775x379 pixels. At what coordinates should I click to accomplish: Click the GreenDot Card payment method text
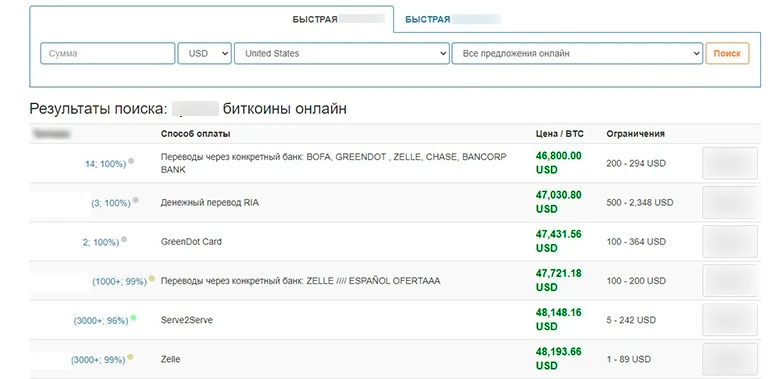[191, 242]
